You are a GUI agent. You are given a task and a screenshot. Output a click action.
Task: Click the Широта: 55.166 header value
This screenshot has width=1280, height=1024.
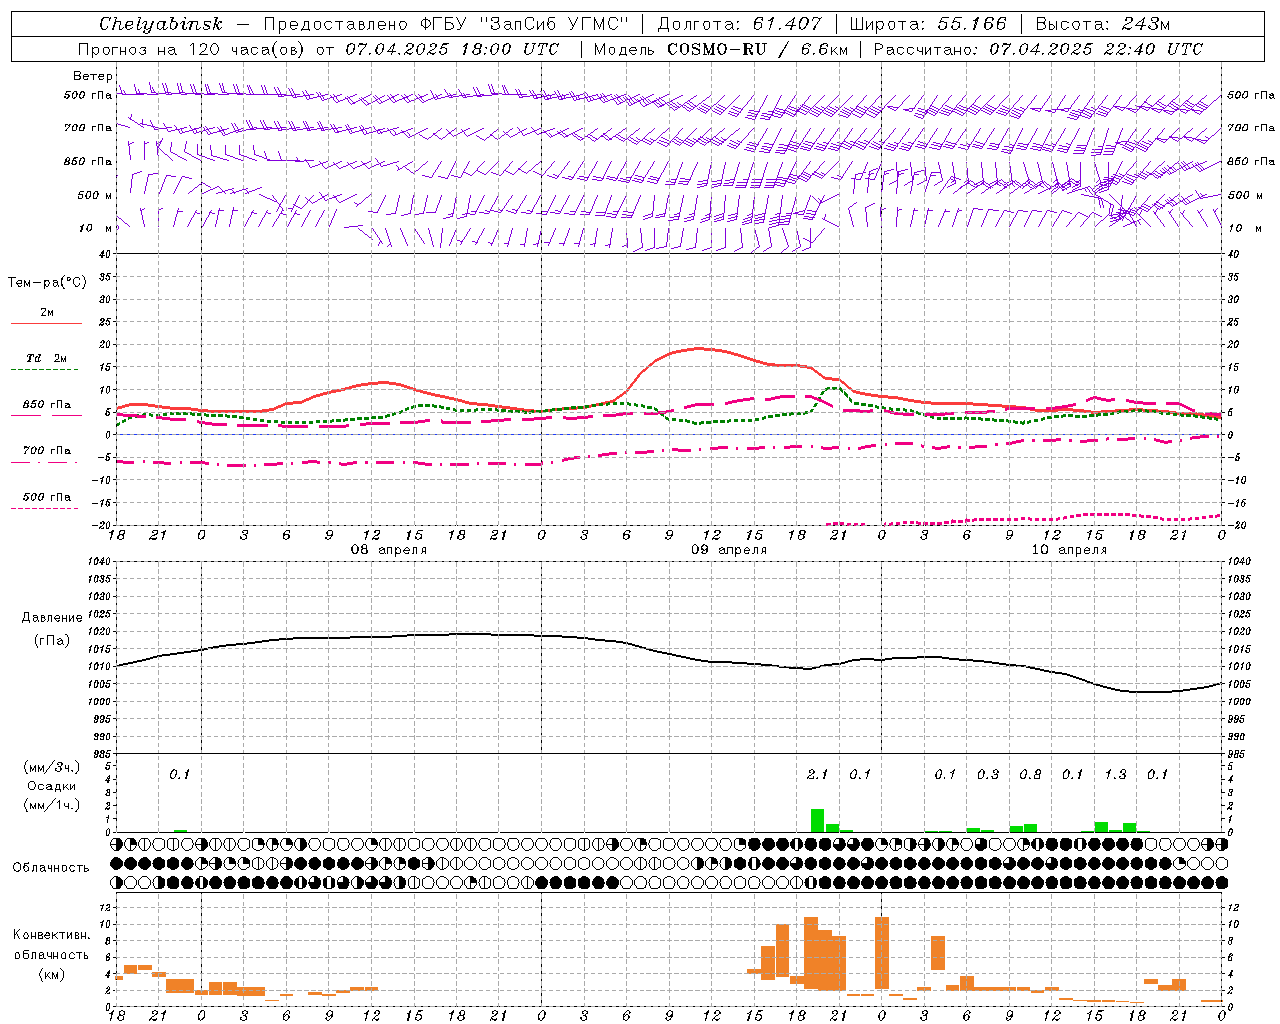point(928,24)
